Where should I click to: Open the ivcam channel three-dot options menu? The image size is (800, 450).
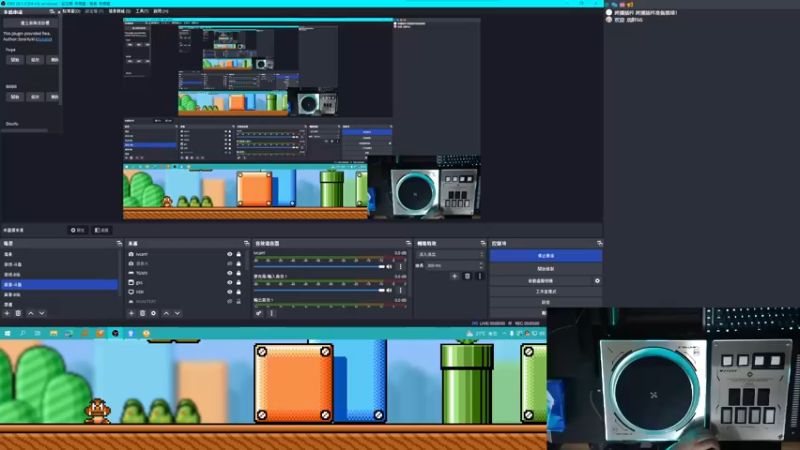[401, 266]
